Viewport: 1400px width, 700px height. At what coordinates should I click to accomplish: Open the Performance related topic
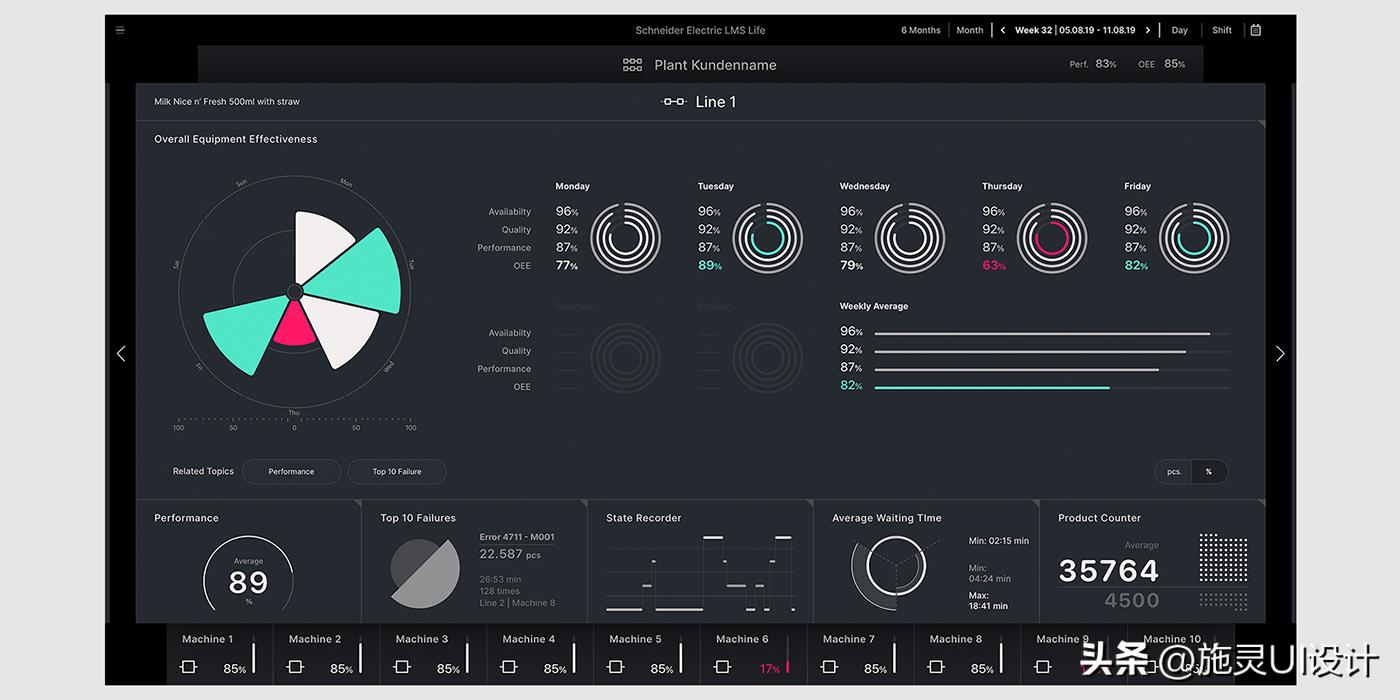coord(291,472)
